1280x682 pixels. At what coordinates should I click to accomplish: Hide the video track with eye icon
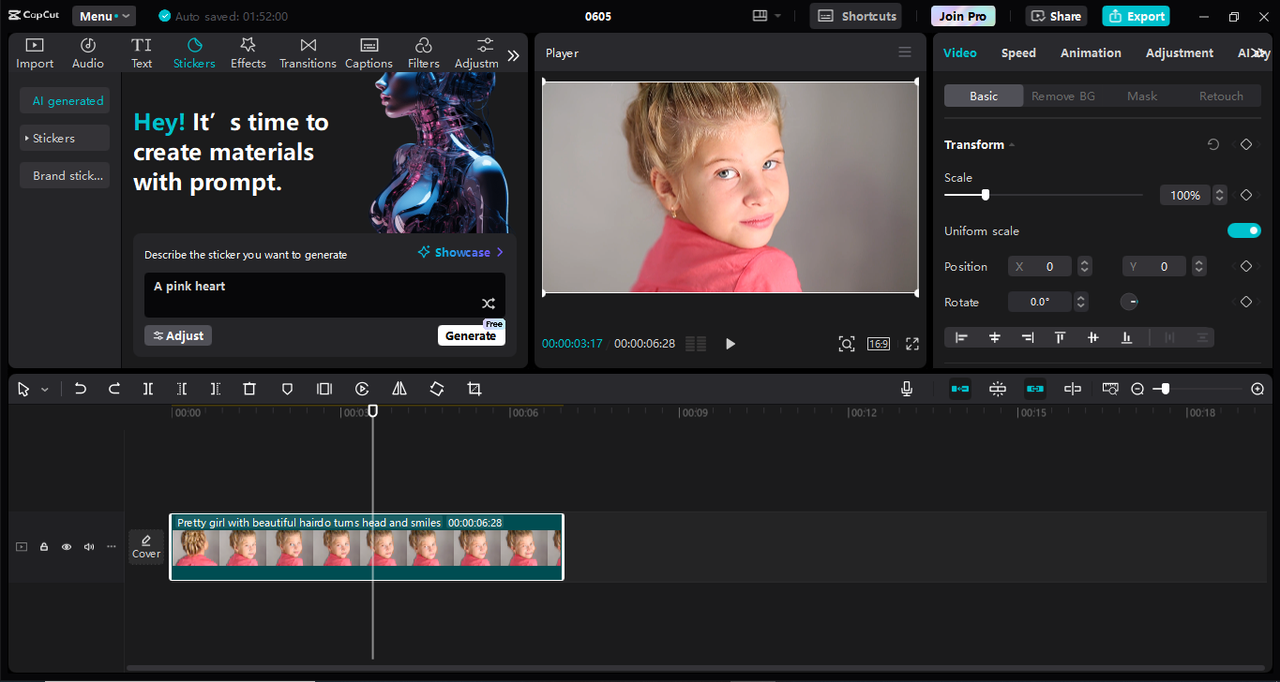(x=66, y=547)
